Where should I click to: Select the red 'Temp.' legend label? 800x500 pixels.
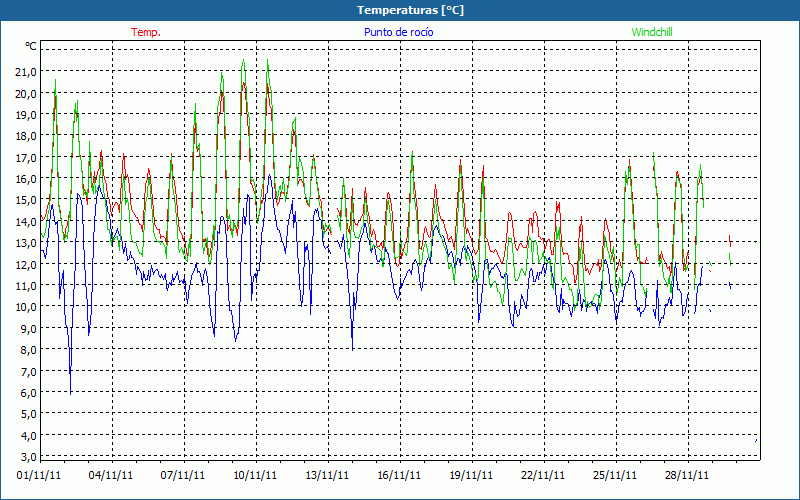(146, 32)
